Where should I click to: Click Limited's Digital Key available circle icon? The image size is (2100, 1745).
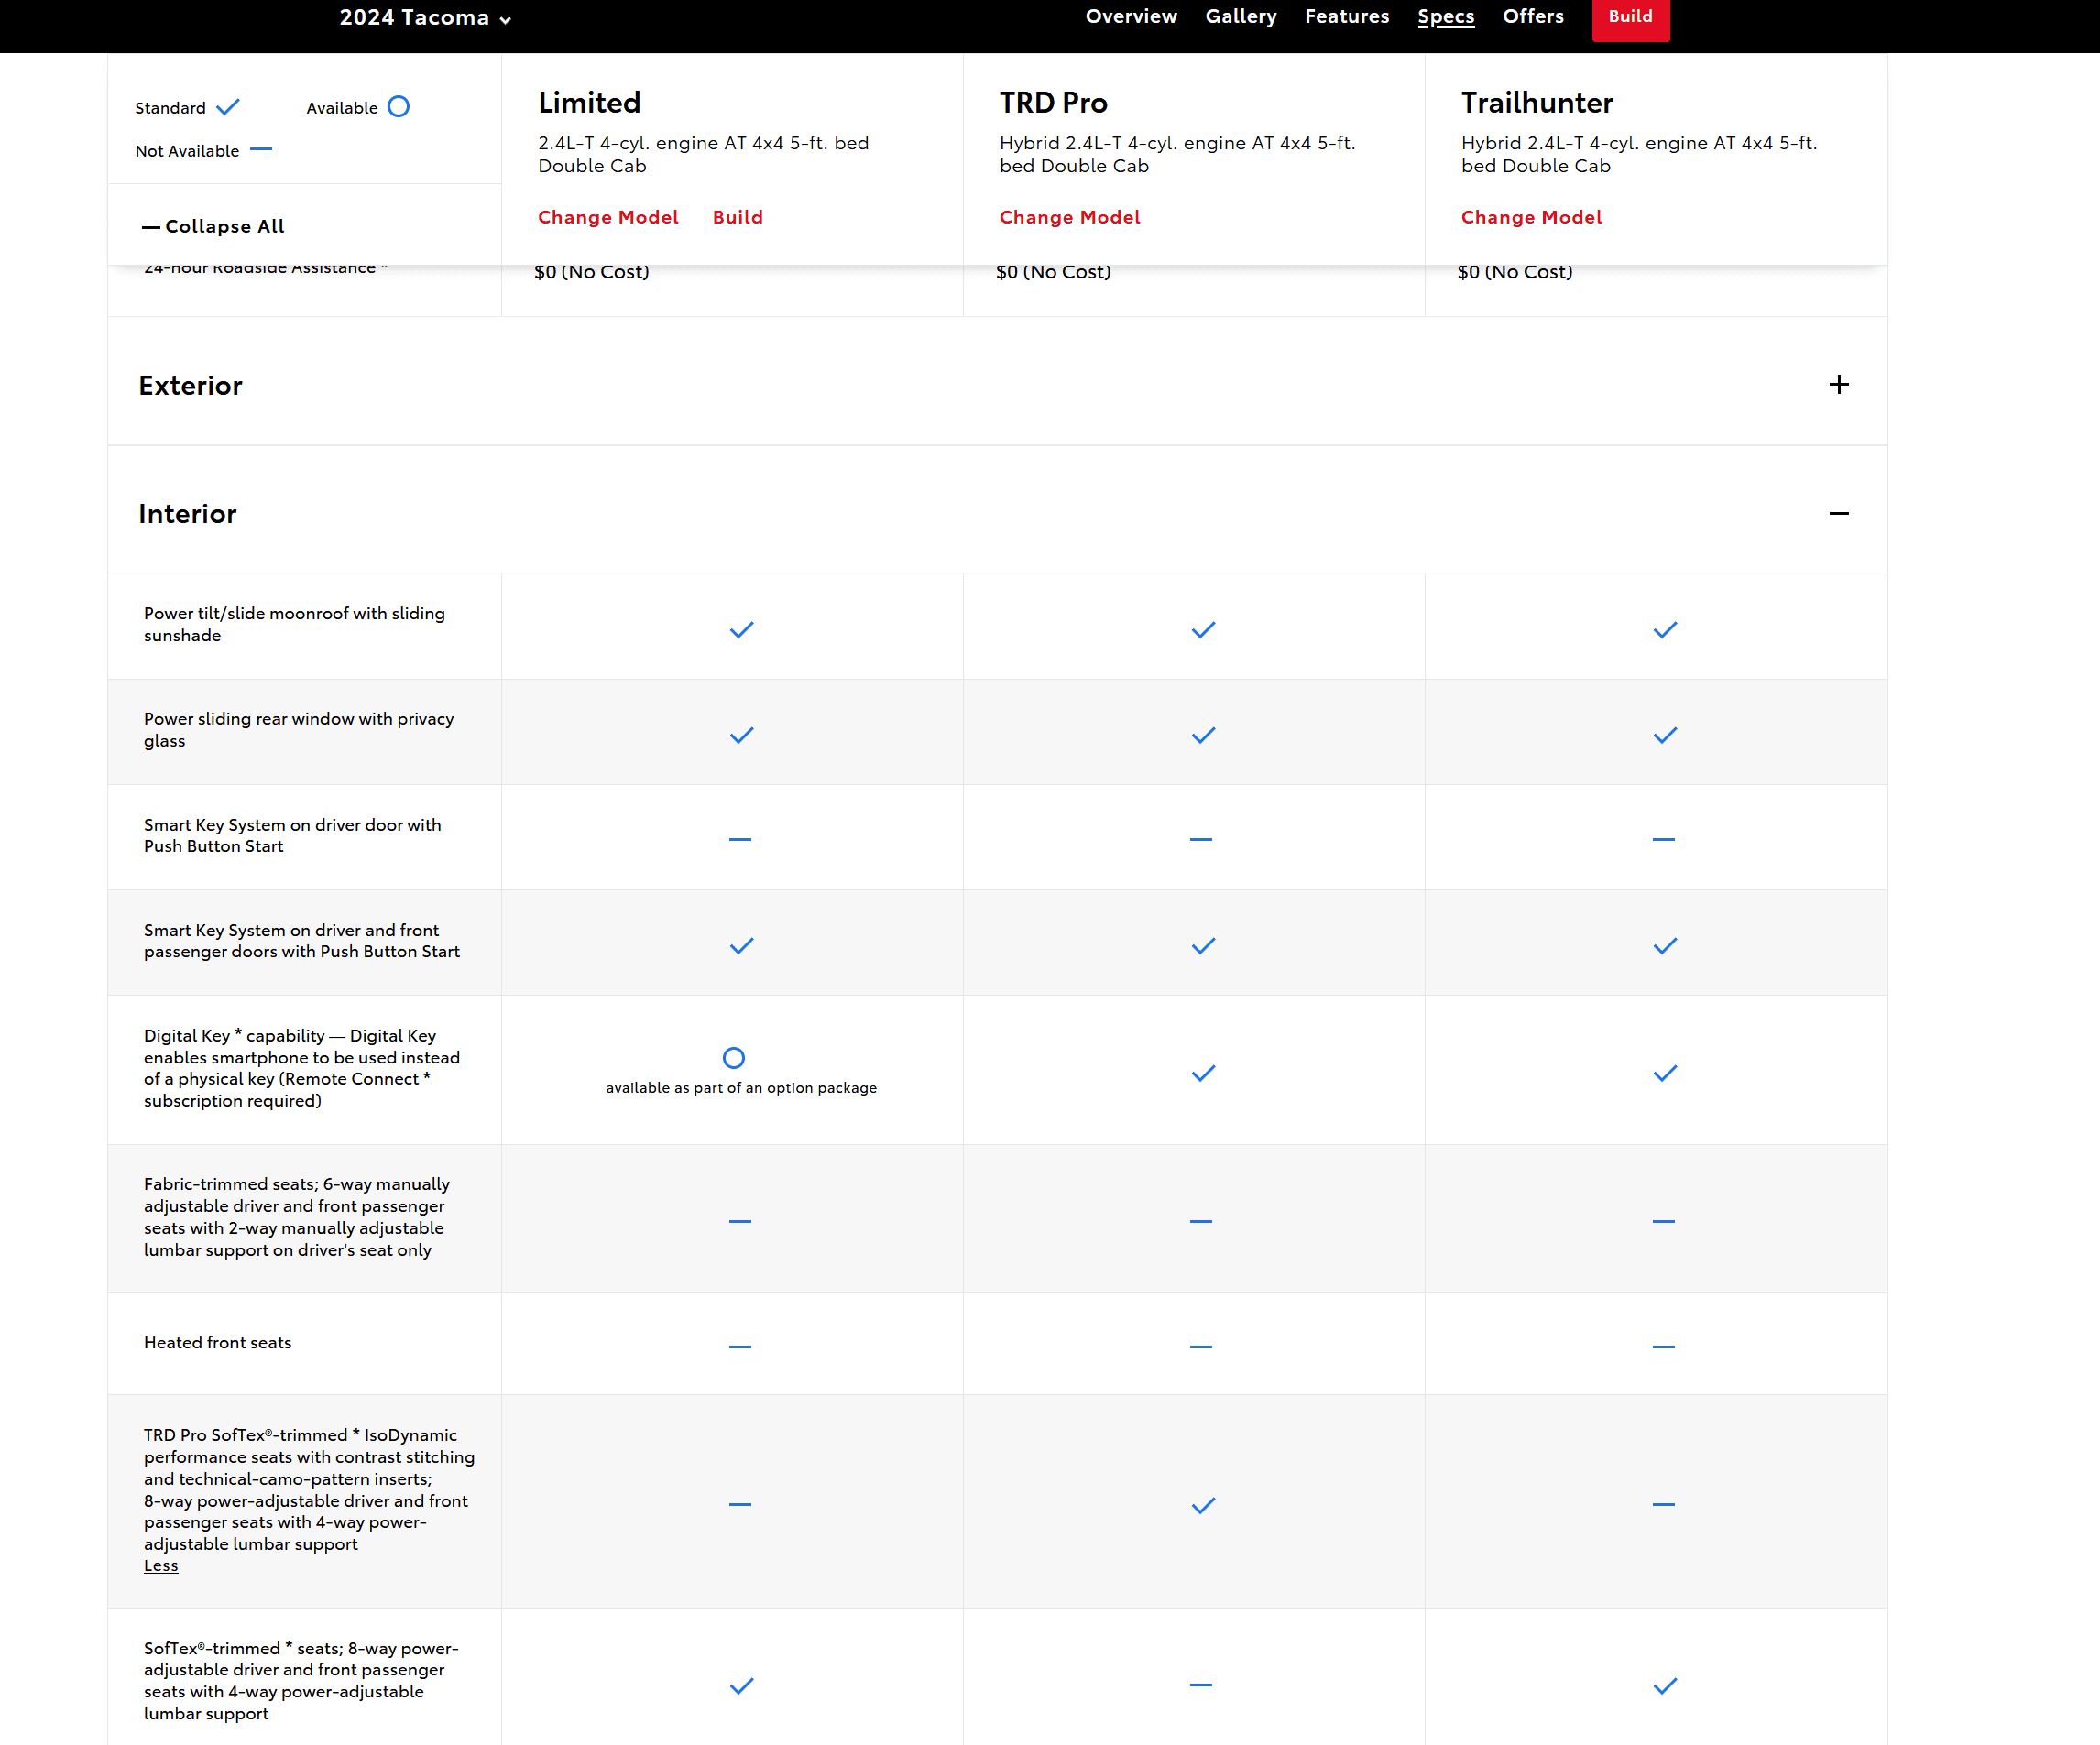pos(733,1058)
